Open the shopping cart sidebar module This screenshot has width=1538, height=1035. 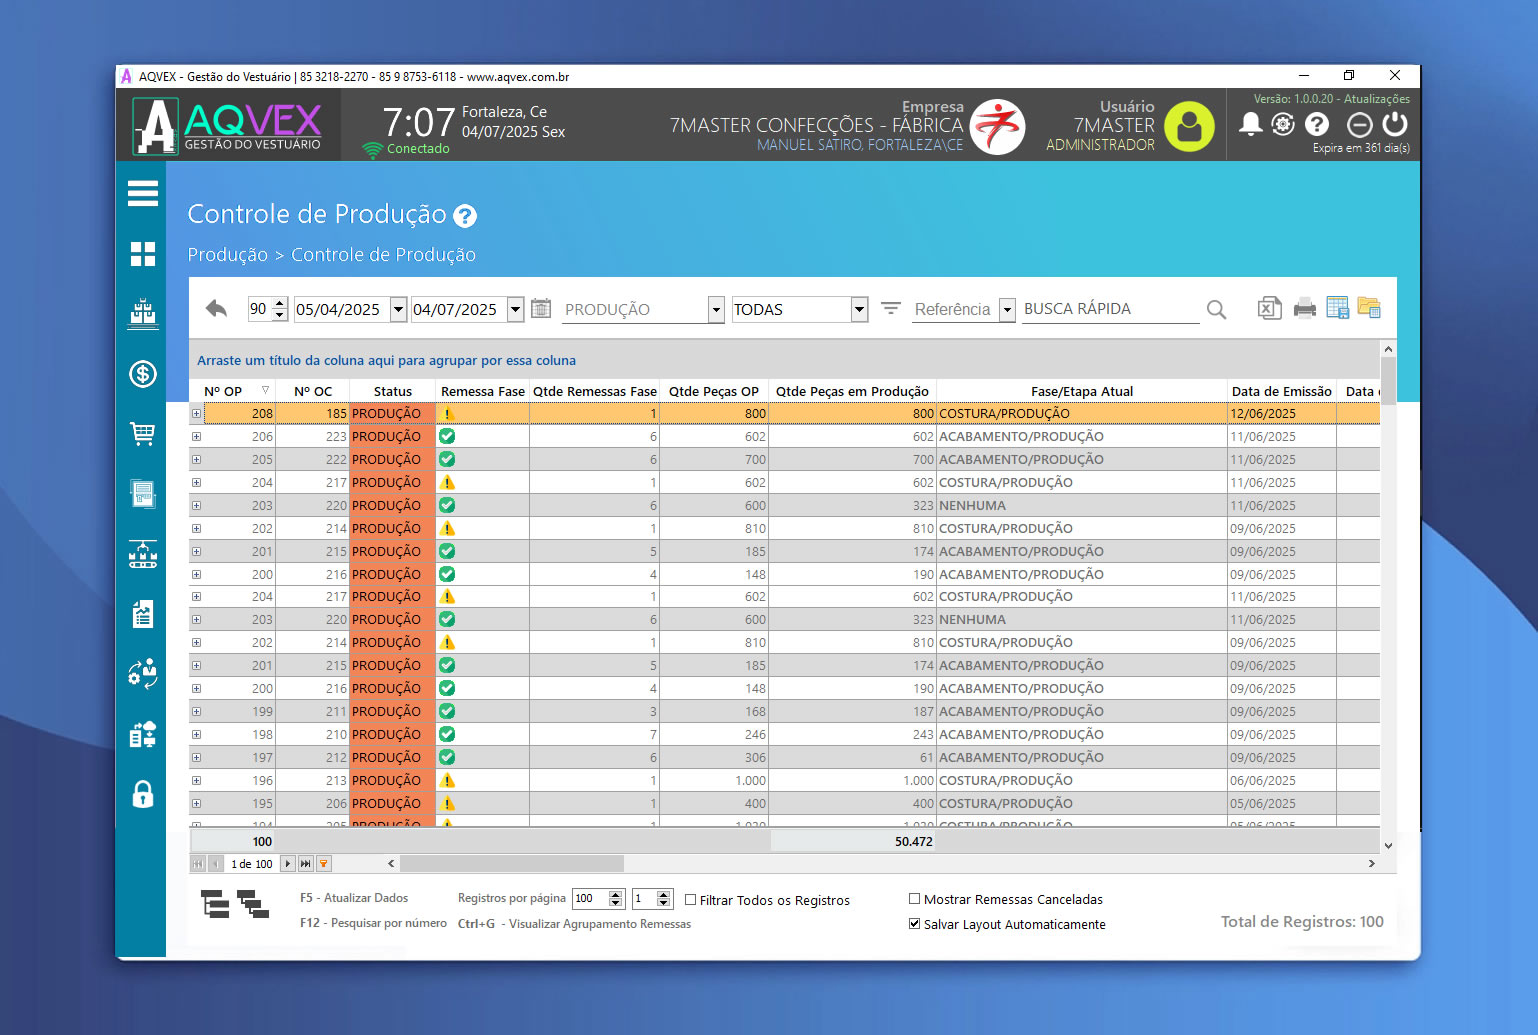click(142, 434)
